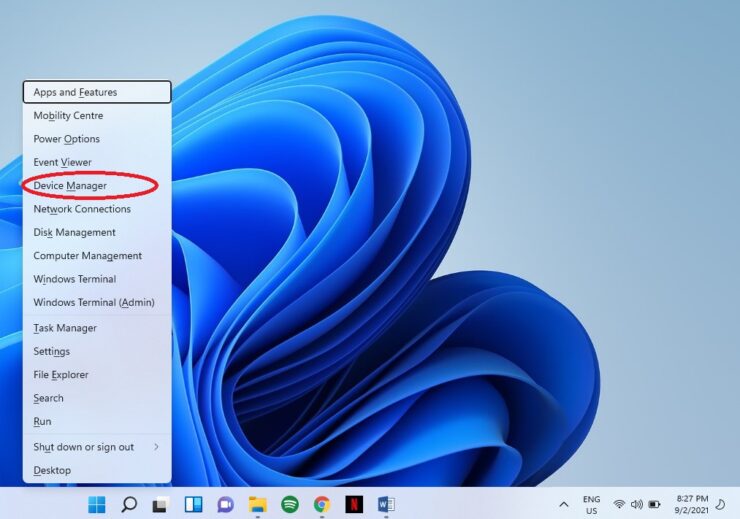Click the ENG US language indicator
This screenshot has height=519, width=740.
pos(591,505)
